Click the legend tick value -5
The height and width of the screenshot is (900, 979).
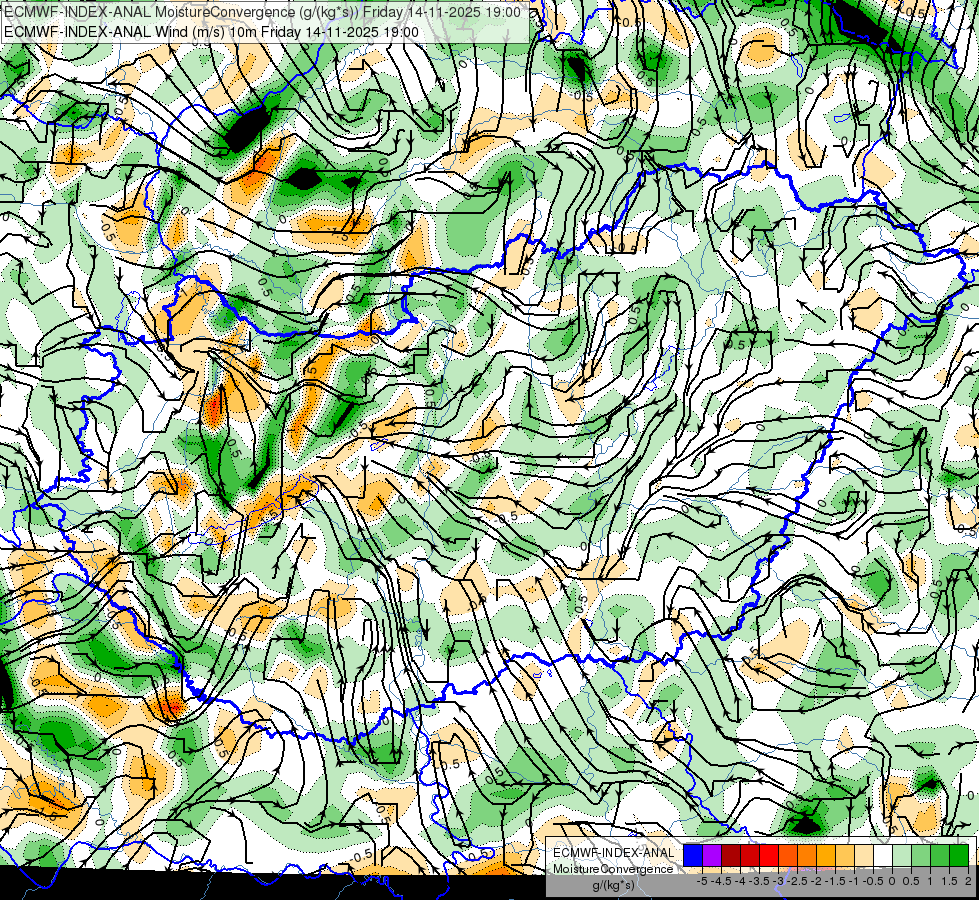click(x=702, y=881)
